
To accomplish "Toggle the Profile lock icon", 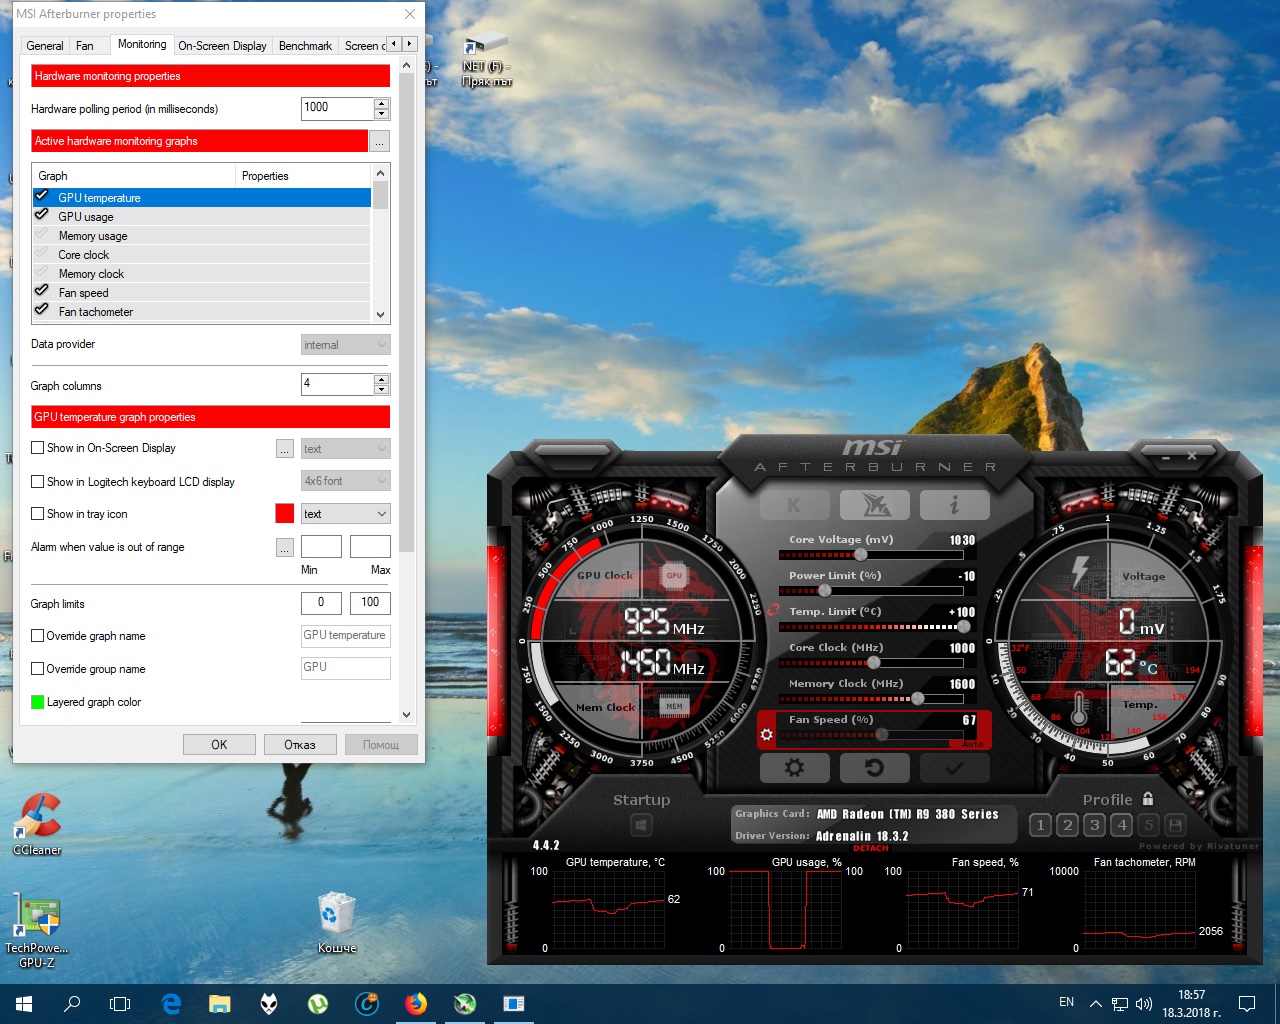I will [x=1148, y=799].
